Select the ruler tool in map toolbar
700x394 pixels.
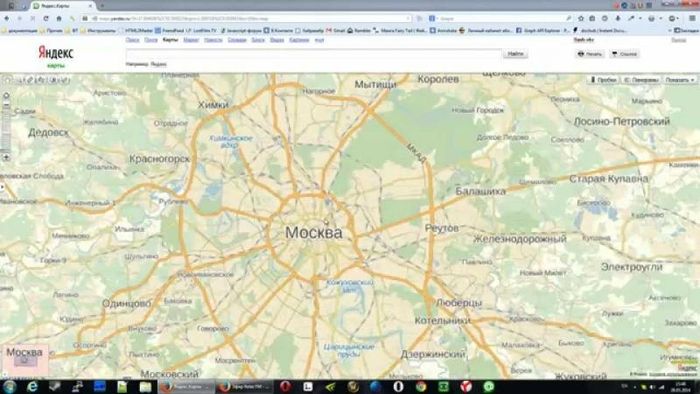click(30, 80)
